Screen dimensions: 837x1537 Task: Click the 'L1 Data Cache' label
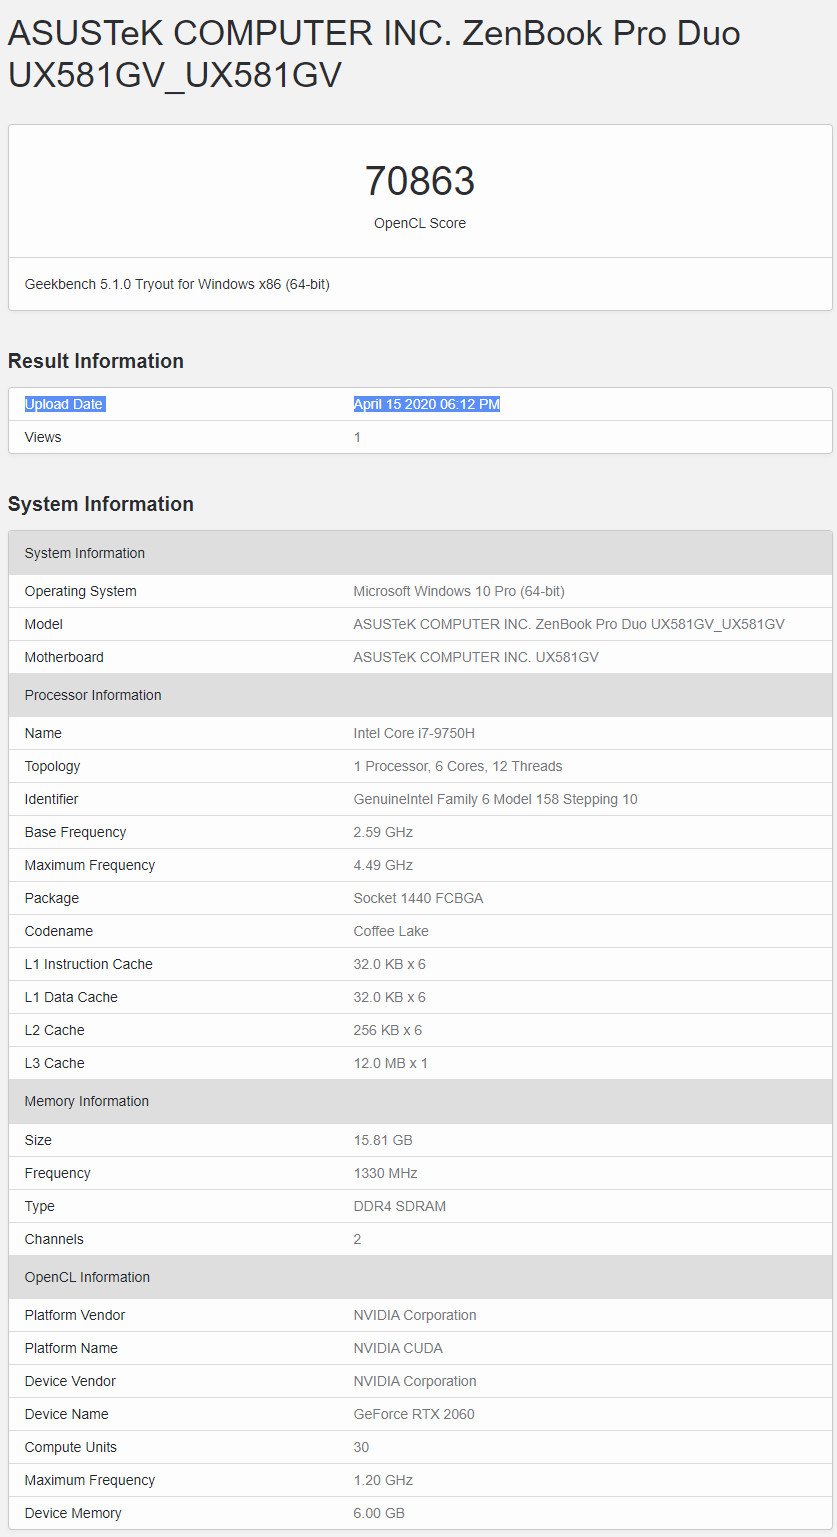point(71,997)
